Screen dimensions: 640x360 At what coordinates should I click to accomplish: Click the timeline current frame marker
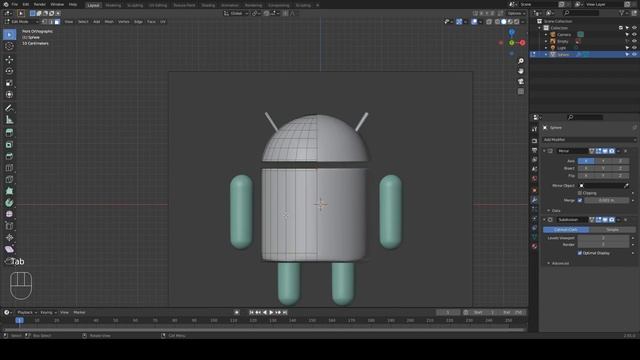pyautogui.click(x=19, y=320)
